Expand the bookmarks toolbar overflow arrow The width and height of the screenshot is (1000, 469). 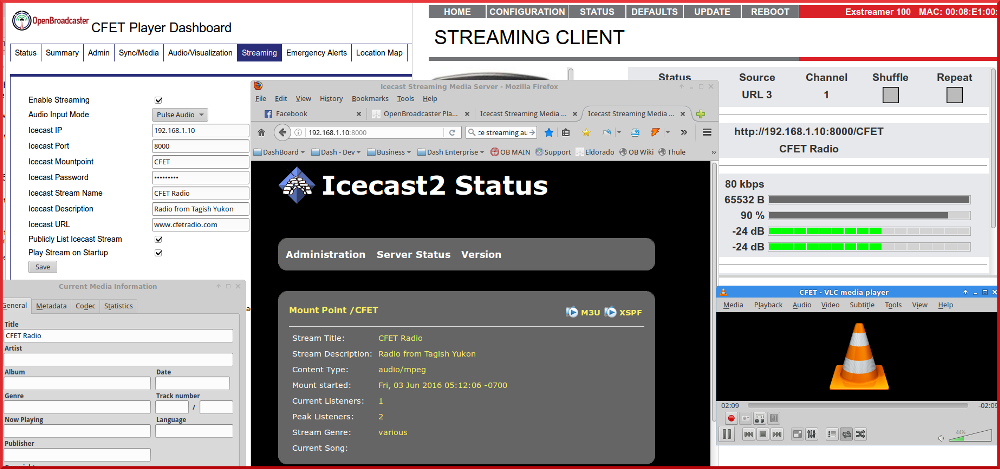tap(714, 153)
